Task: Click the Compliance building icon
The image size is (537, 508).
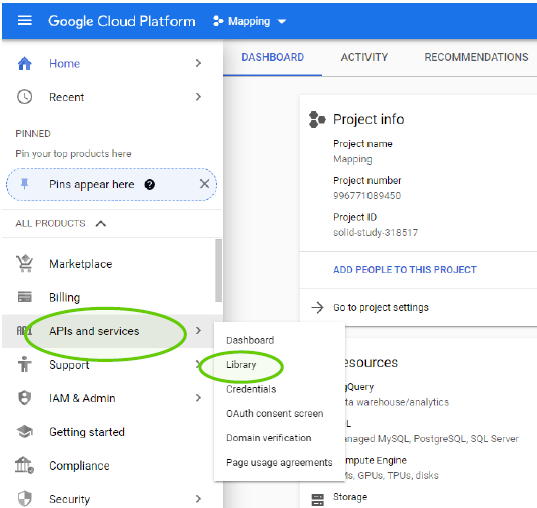Action: tap(24, 465)
